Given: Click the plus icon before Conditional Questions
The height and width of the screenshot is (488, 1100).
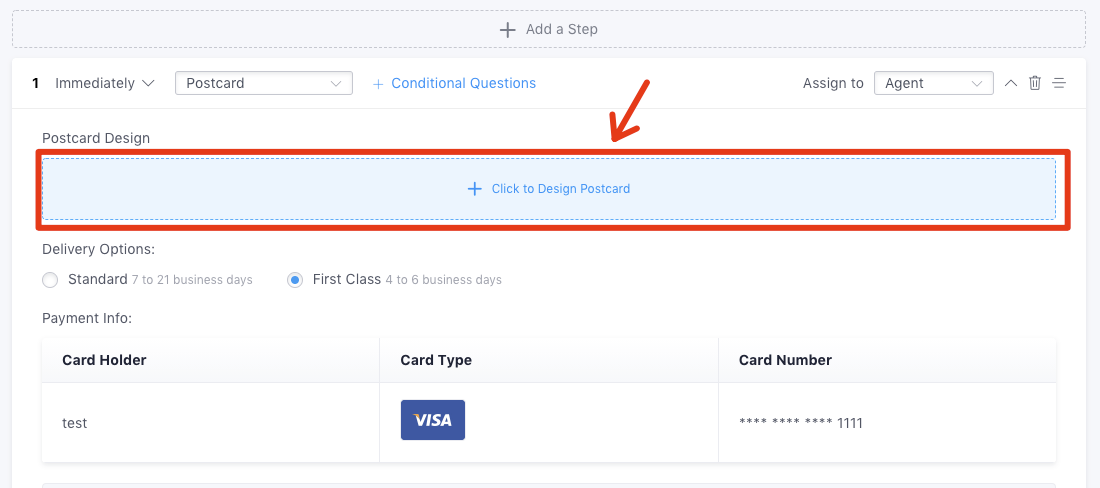Looking at the screenshot, I should 378,84.
